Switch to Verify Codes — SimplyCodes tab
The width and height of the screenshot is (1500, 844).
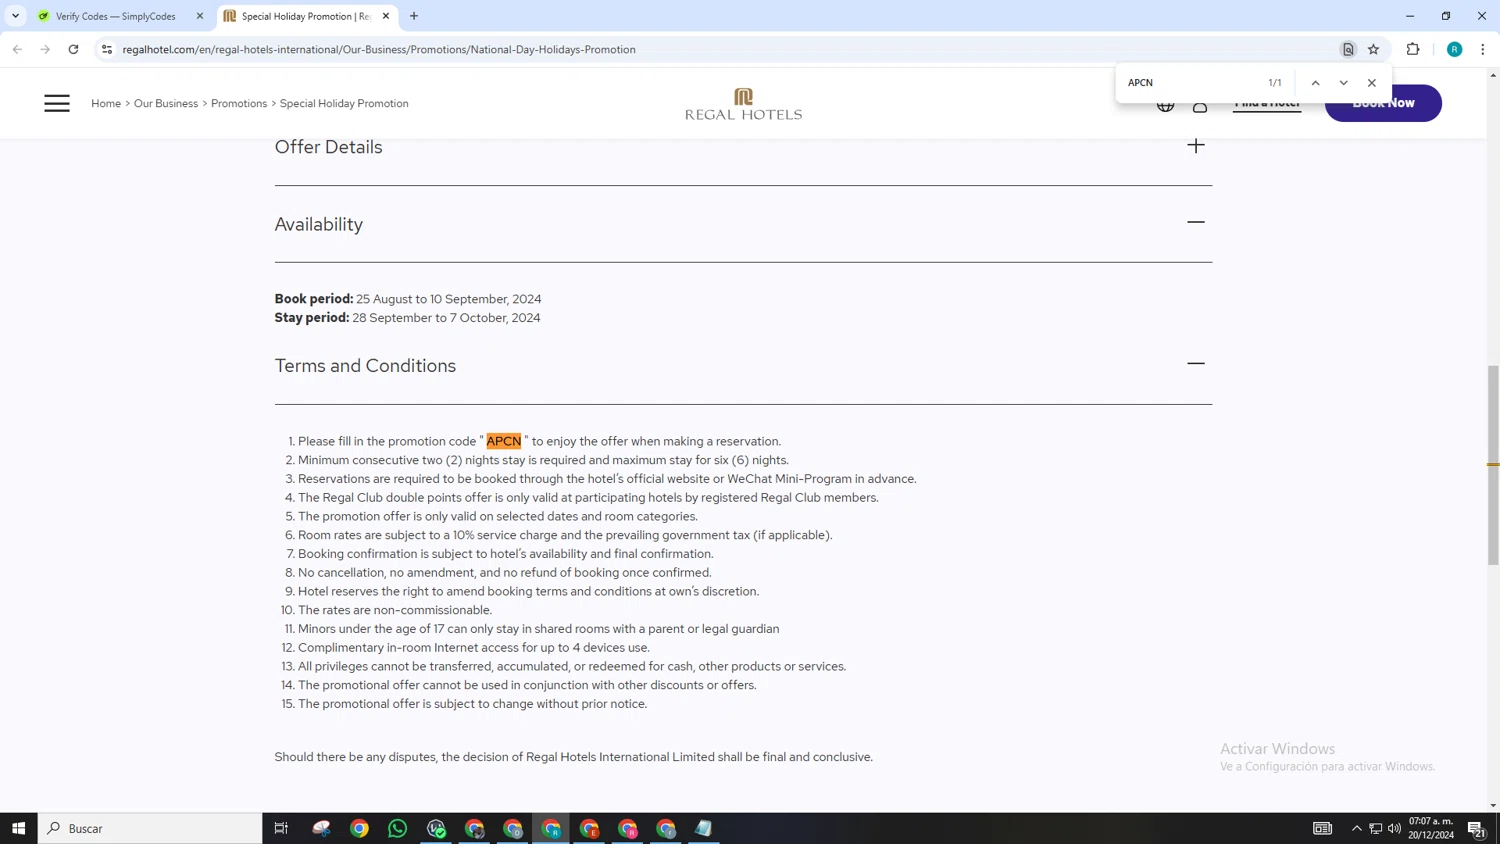tap(120, 16)
